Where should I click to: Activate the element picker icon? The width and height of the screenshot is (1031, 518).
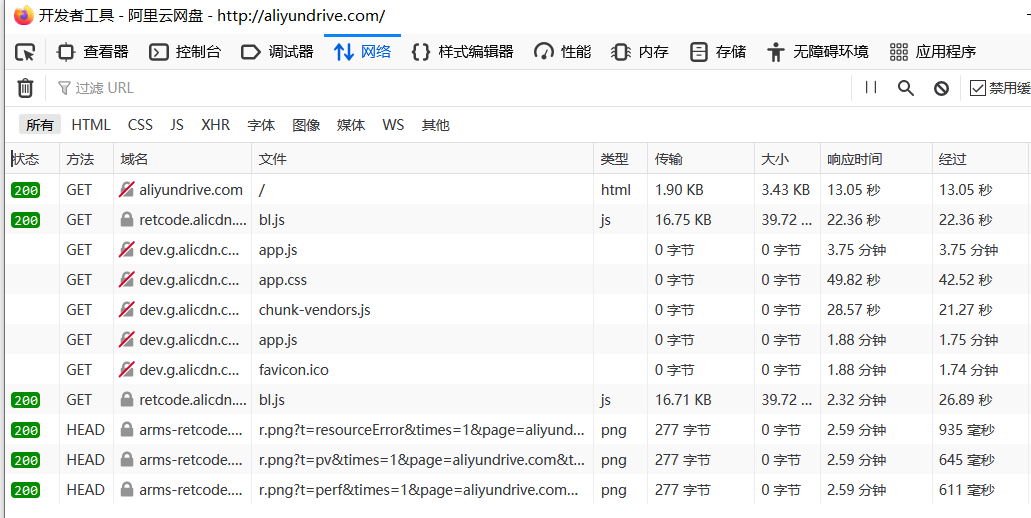click(25, 52)
